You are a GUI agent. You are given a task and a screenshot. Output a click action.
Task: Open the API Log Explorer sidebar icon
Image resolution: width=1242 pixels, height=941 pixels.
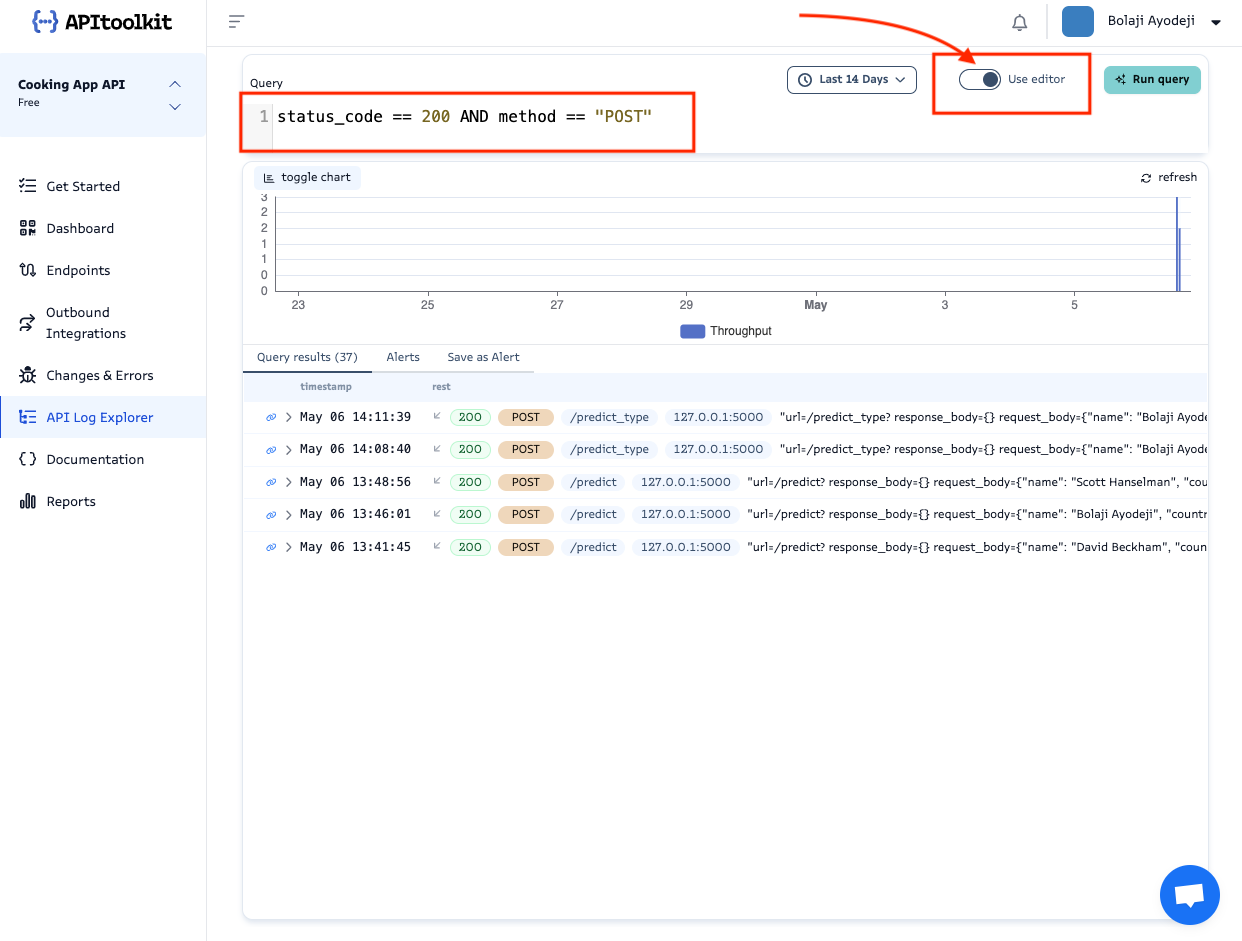pyautogui.click(x=27, y=417)
